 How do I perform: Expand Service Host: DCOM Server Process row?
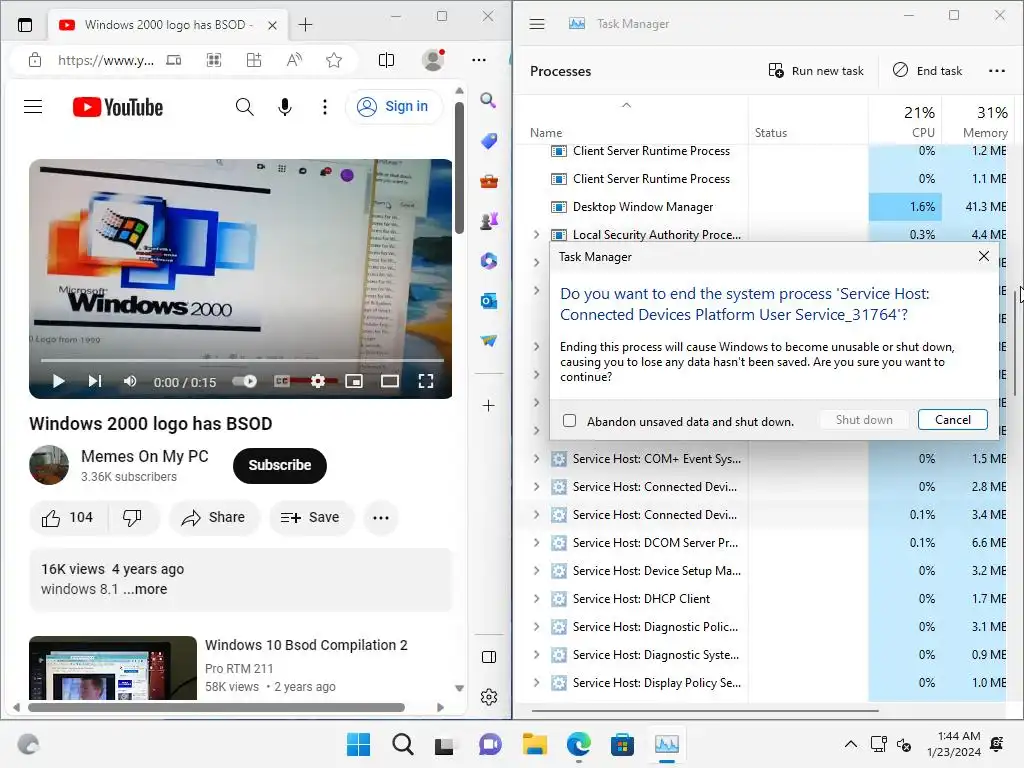pyautogui.click(x=536, y=543)
